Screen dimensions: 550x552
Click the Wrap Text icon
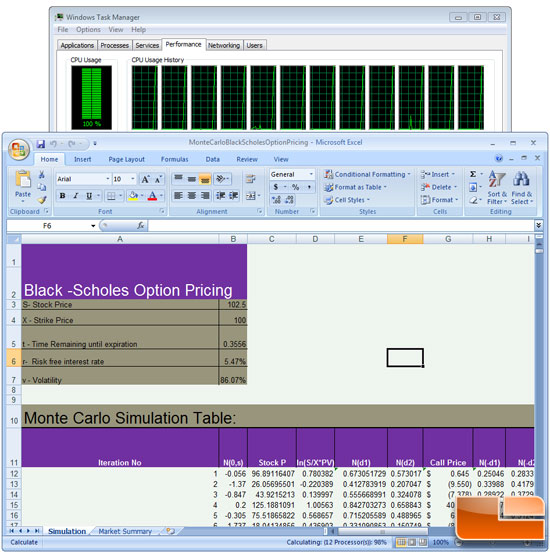(x=251, y=179)
